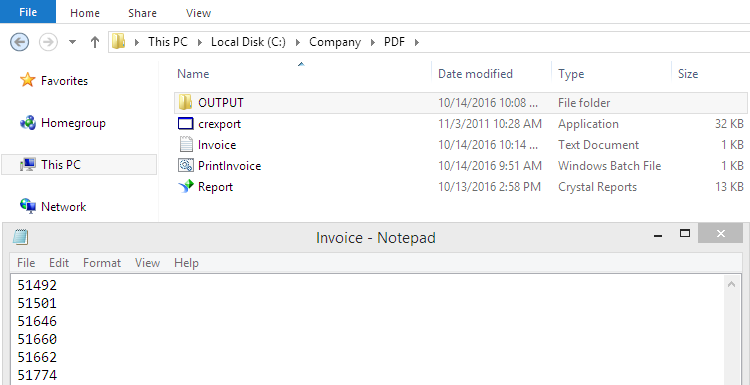
Task: Click the Favorites star icon
Action: [x=28, y=80]
